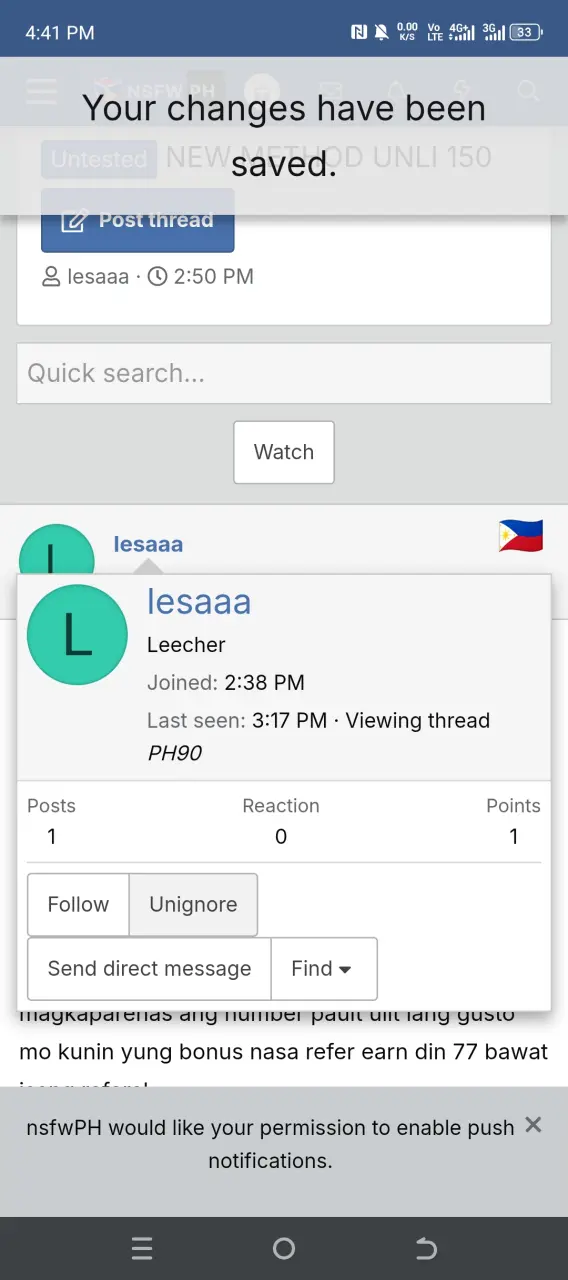This screenshot has height=1280, width=568.
Task: Open lesaaa's large avatar in popup
Action: point(77,635)
